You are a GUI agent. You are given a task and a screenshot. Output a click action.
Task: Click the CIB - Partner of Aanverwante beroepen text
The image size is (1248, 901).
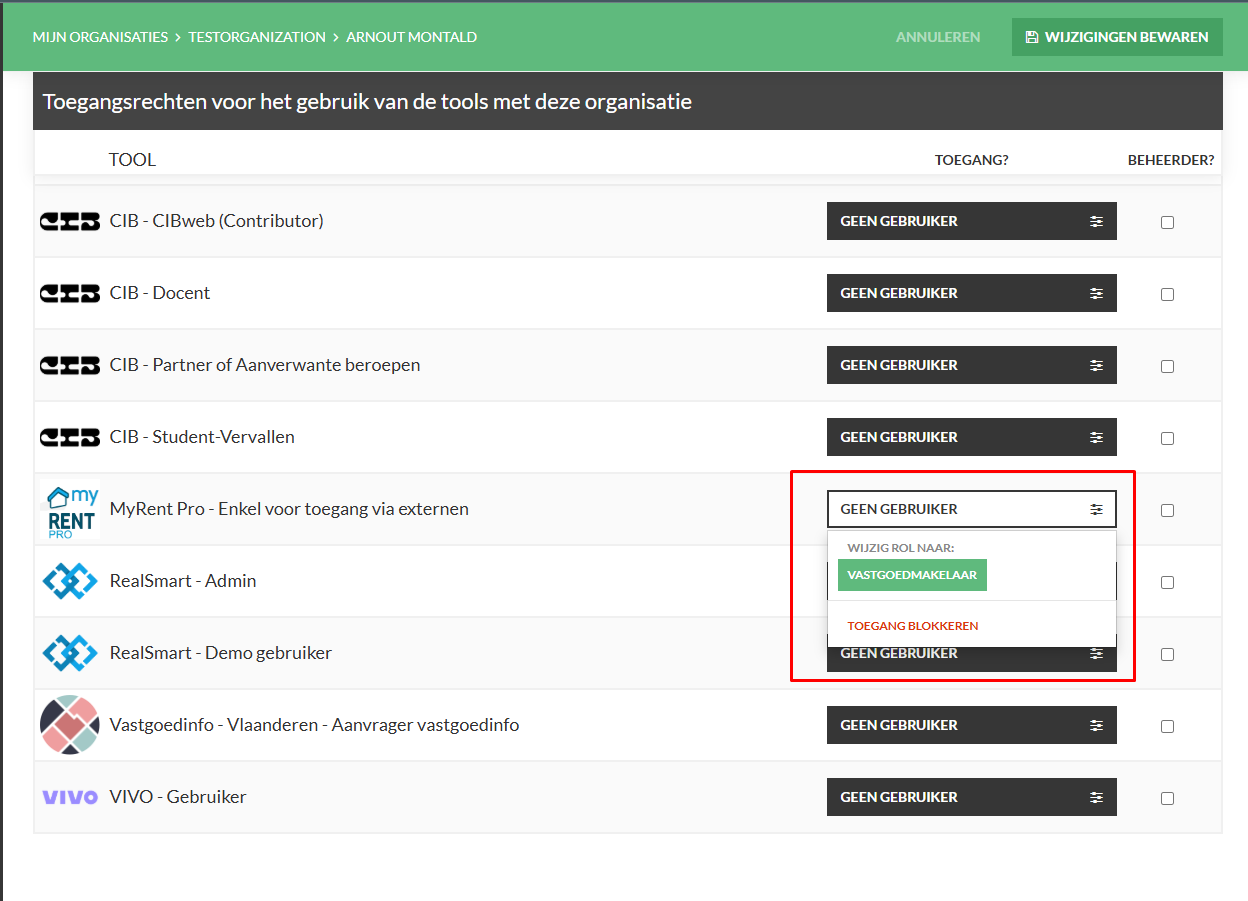pos(265,365)
